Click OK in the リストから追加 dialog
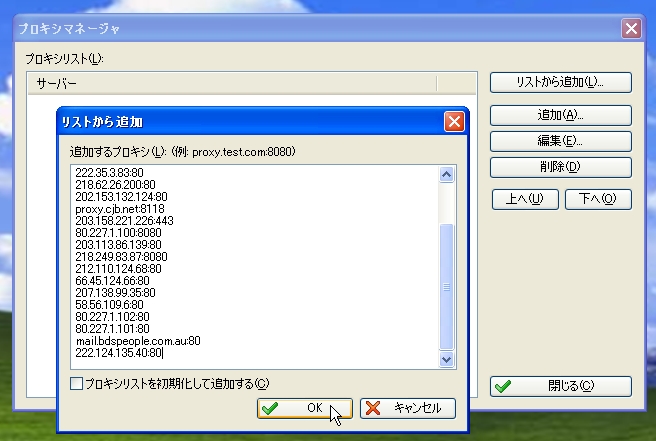The height and width of the screenshot is (441, 656). 305,408
